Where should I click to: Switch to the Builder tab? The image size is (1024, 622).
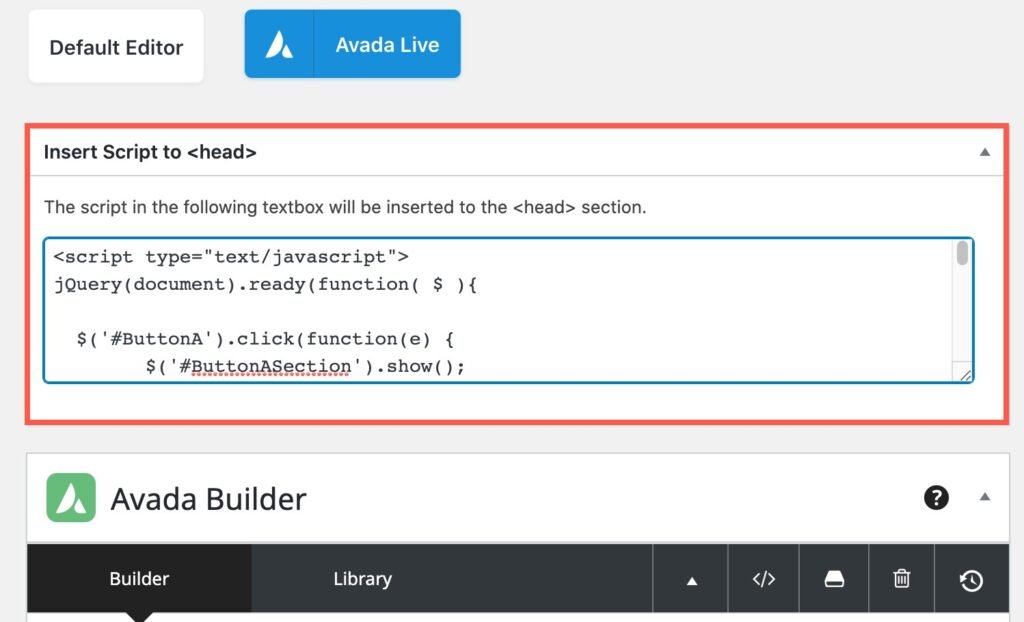pos(139,579)
